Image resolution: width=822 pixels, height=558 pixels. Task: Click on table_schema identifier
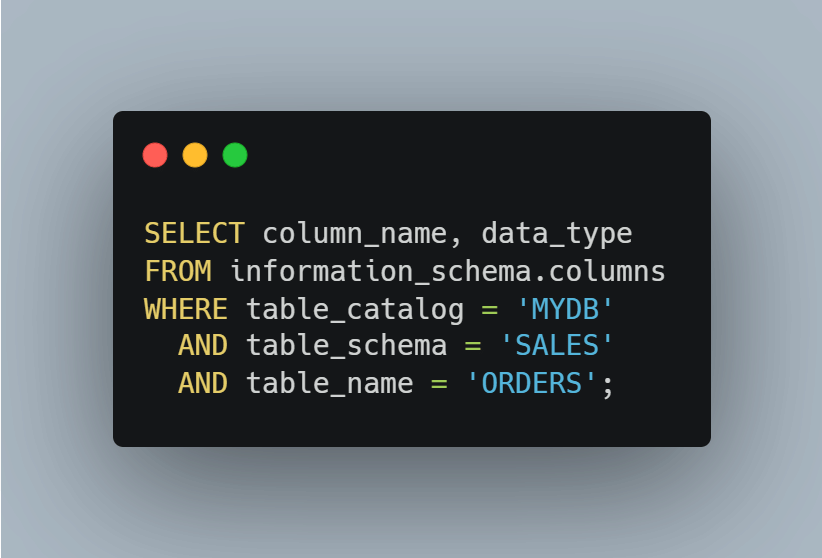(346, 346)
